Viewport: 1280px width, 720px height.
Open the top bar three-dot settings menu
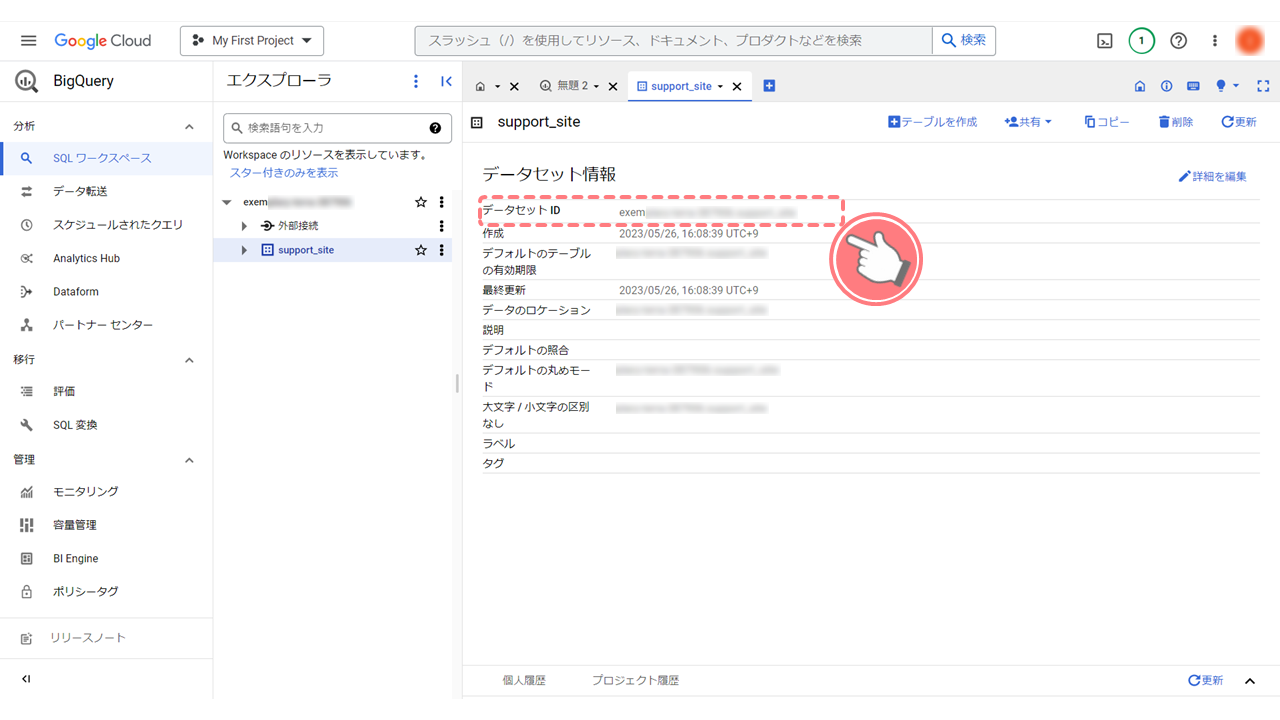1215,41
